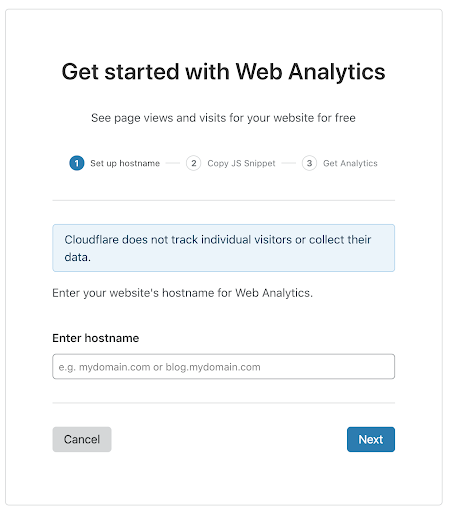Focus the Enter hostname input field
The height and width of the screenshot is (512, 452).
(224, 367)
